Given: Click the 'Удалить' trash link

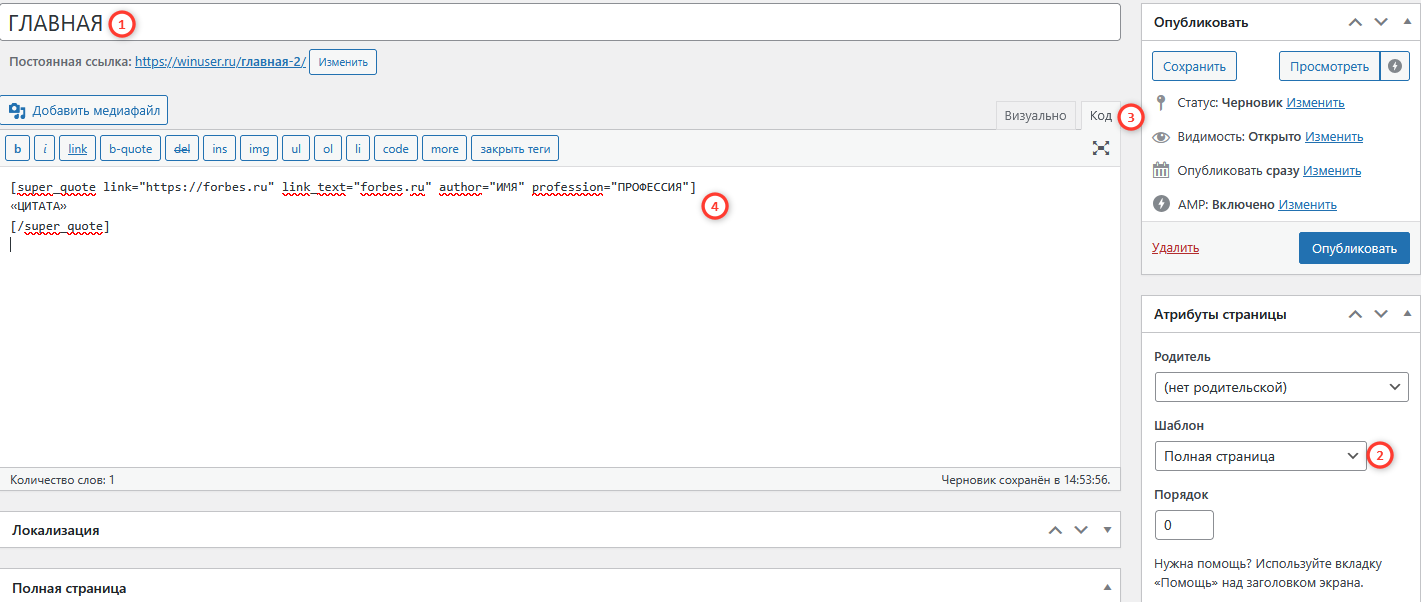Looking at the screenshot, I should point(1175,248).
